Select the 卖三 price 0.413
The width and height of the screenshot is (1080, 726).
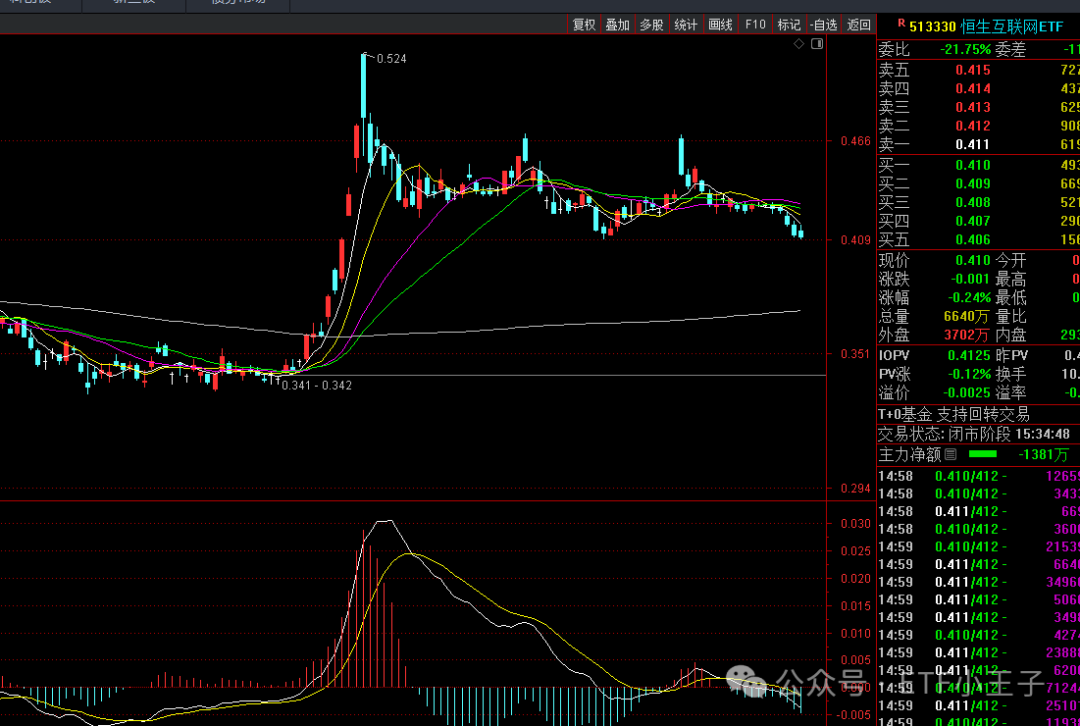973,107
